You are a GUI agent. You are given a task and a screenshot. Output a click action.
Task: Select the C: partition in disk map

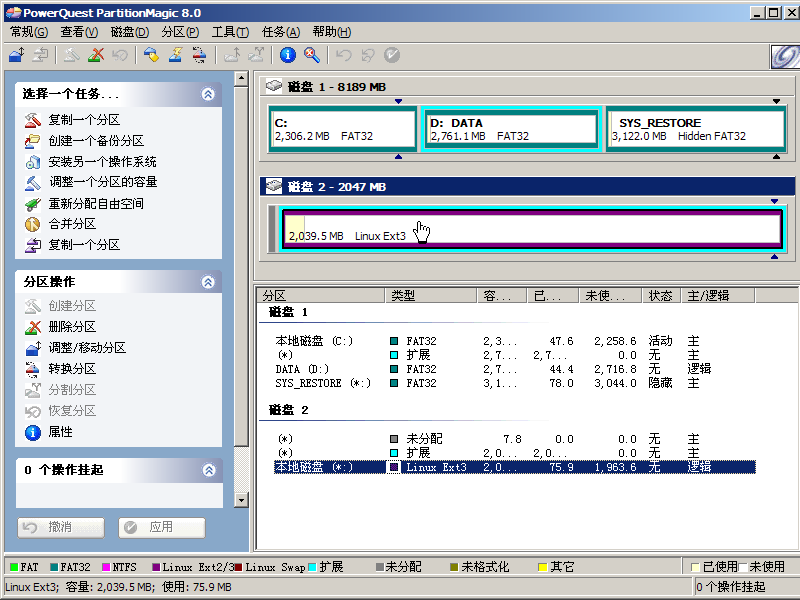[343, 129]
